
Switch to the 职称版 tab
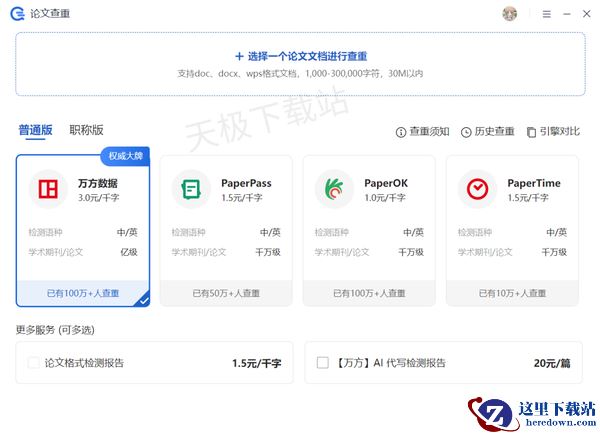86,130
